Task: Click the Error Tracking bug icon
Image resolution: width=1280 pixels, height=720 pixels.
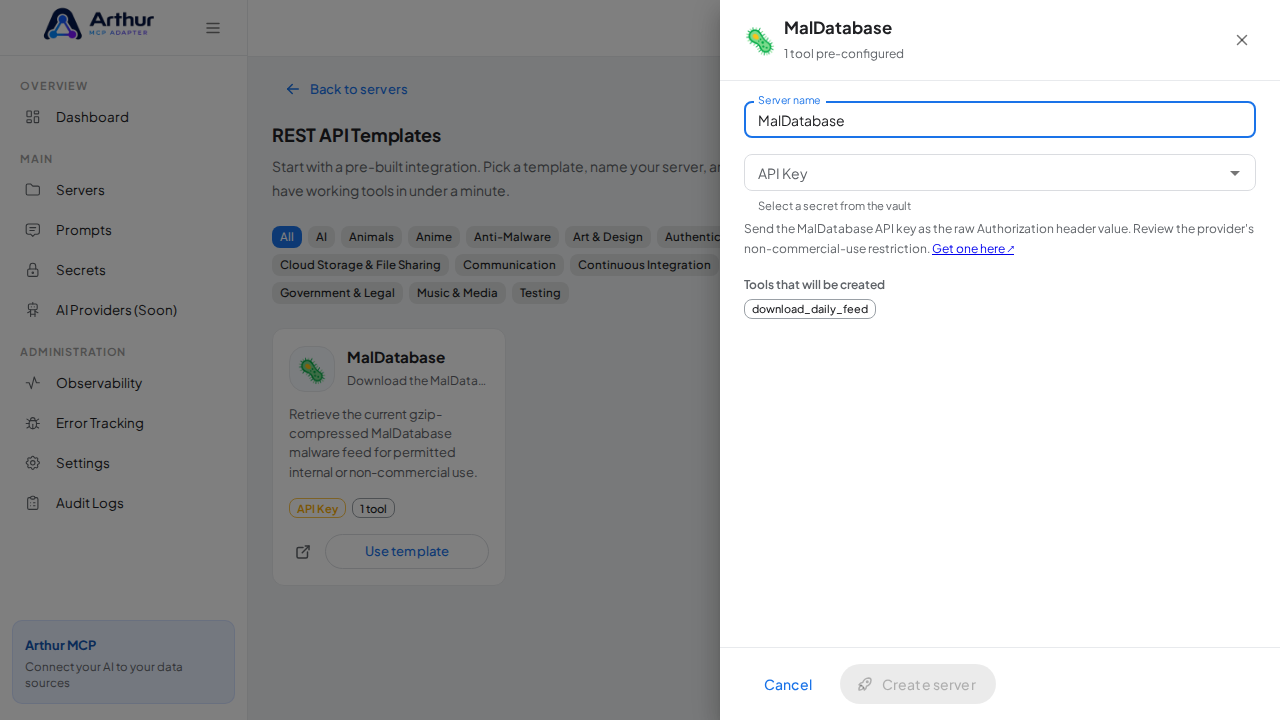Action: tap(33, 423)
